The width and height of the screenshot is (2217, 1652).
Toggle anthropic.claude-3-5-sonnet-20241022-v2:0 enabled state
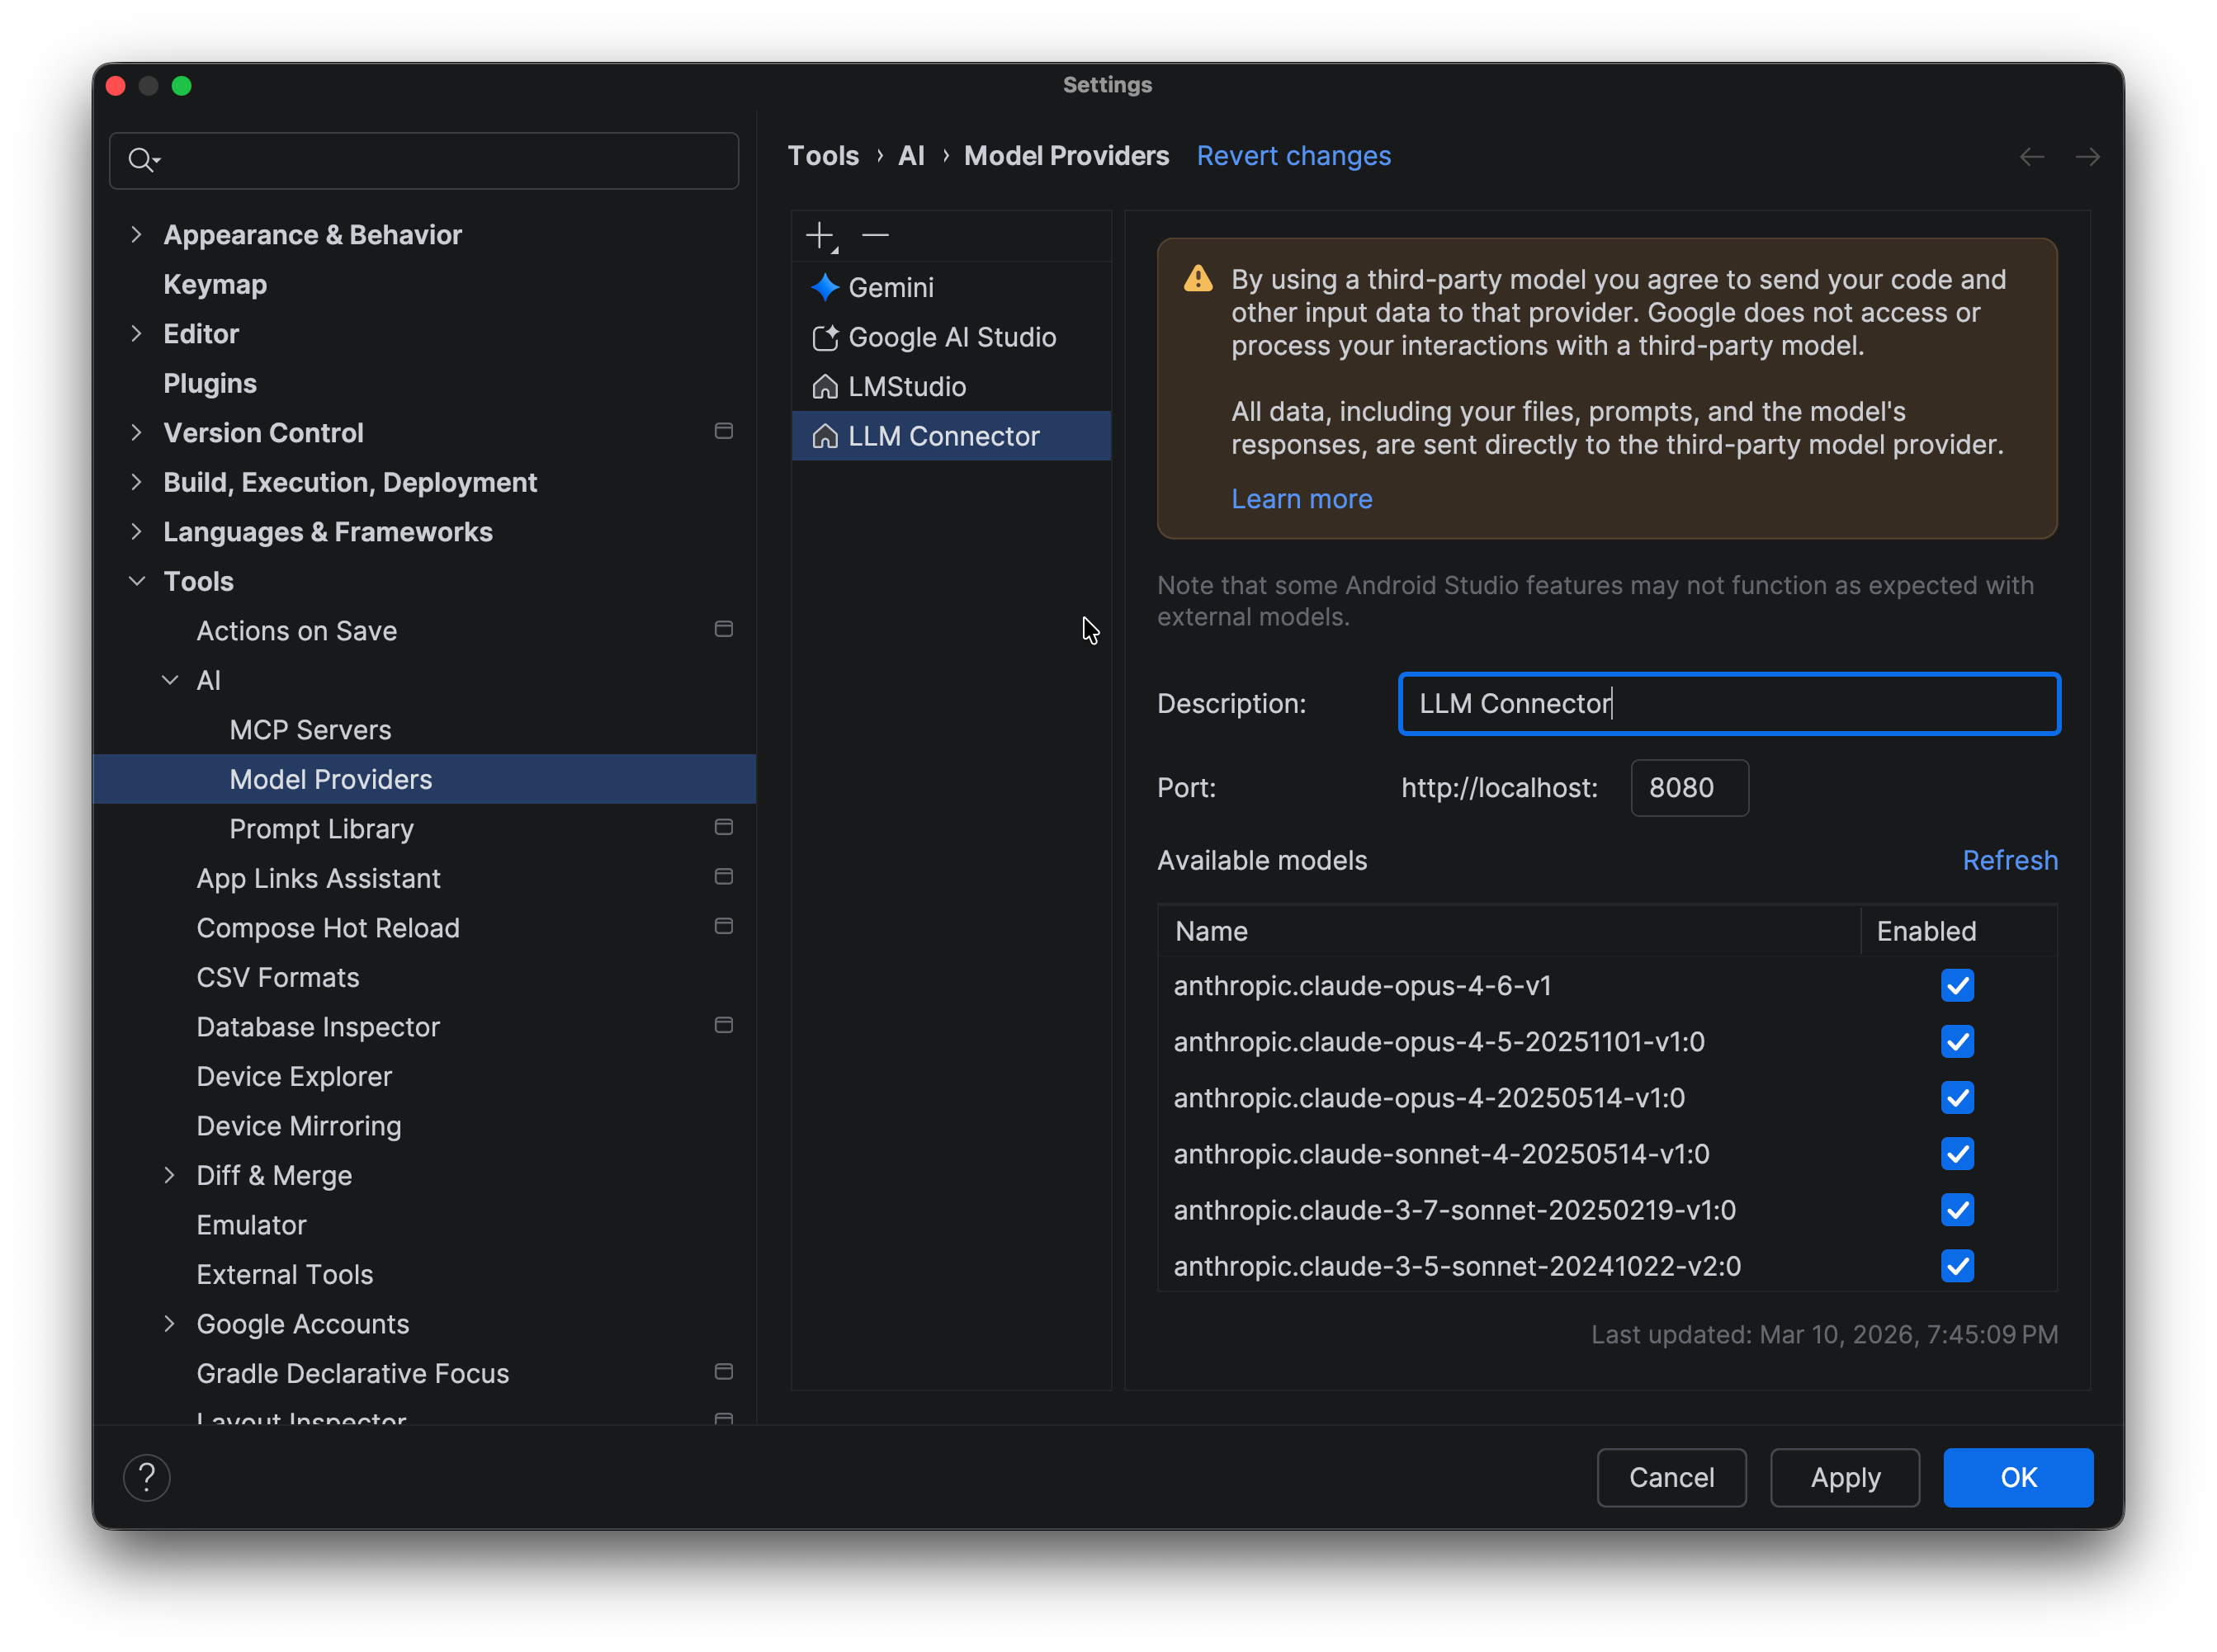1958,1266
